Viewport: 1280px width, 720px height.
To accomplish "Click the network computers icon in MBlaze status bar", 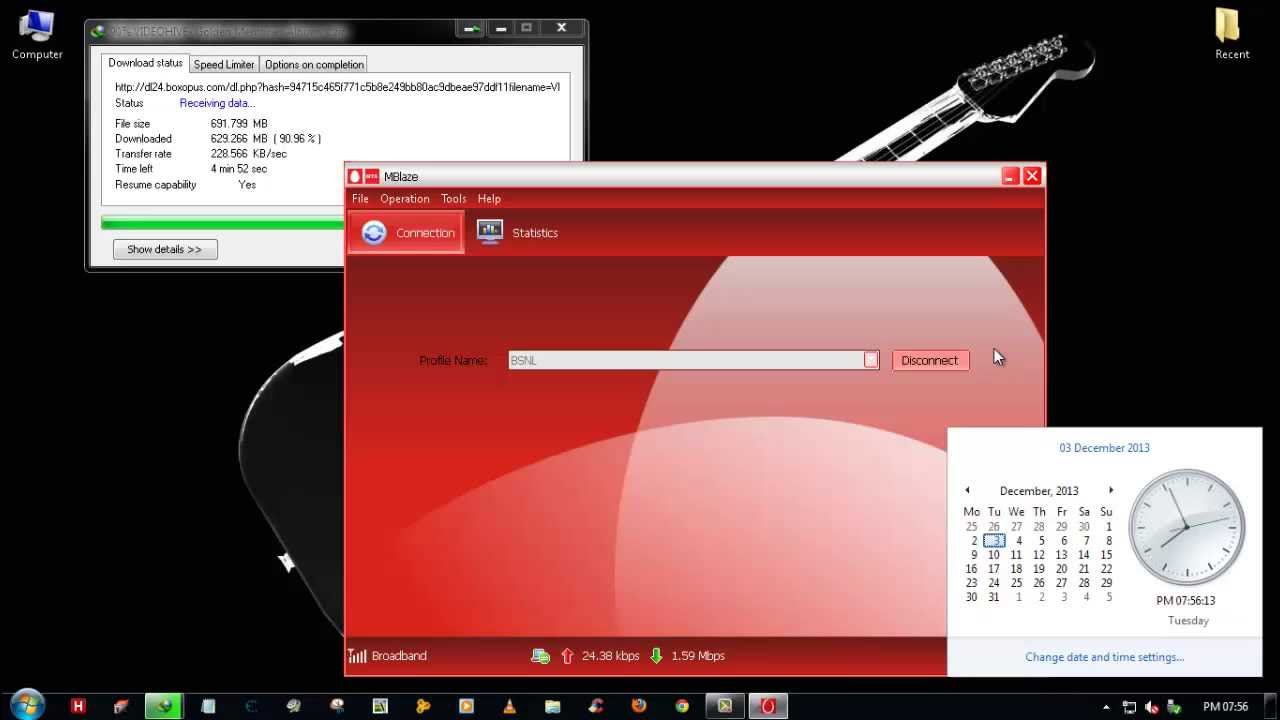I will click(x=540, y=656).
